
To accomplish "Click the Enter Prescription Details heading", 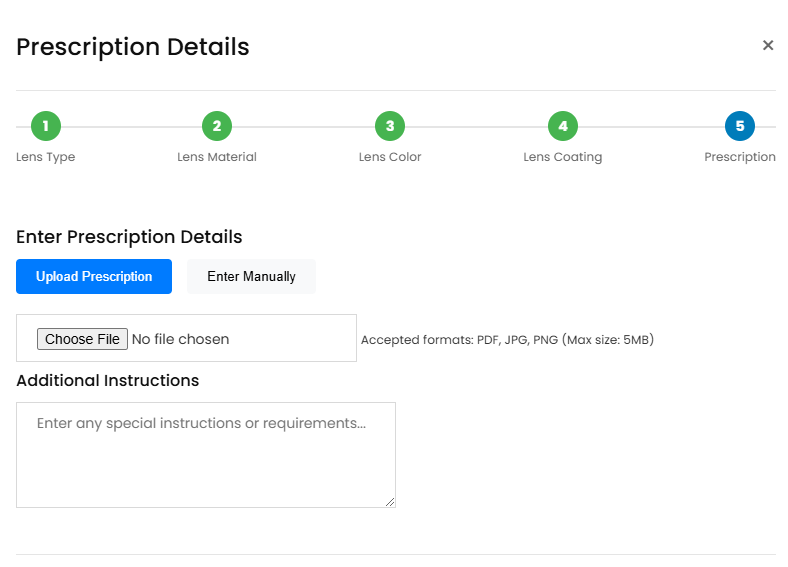I will (x=129, y=237).
